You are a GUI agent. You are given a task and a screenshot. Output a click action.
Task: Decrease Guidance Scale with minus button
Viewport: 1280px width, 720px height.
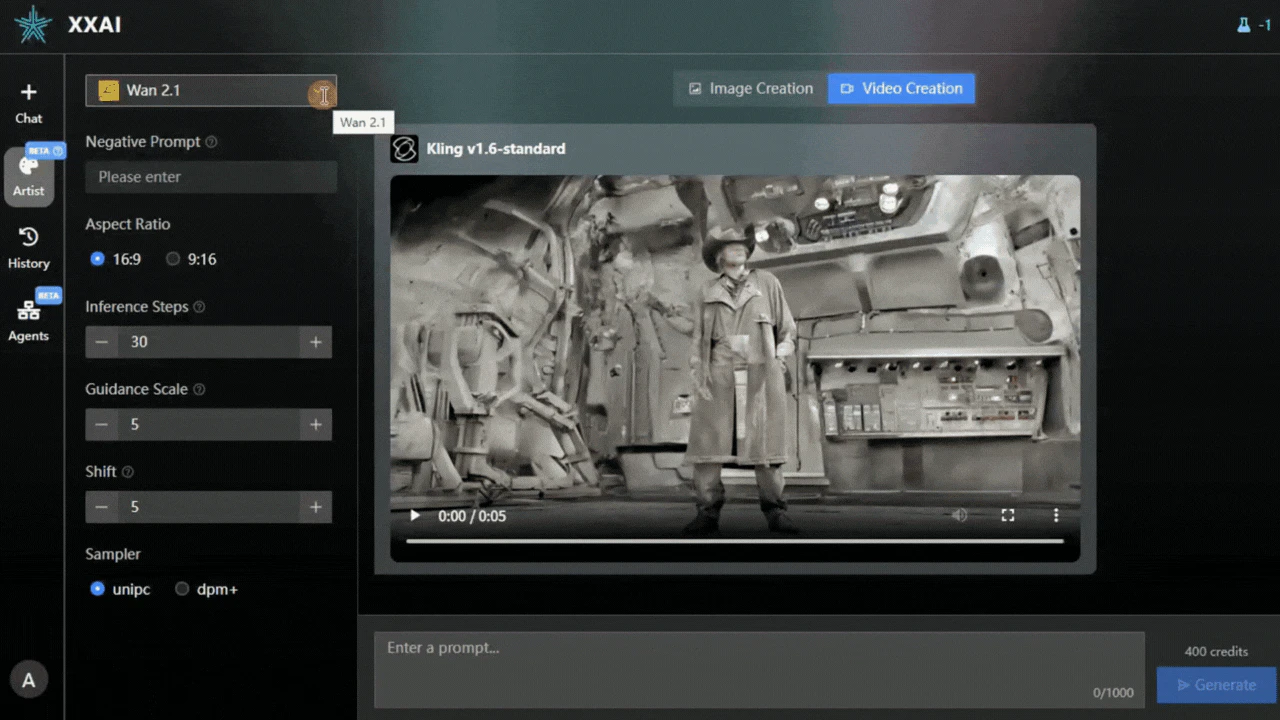point(101,425)
